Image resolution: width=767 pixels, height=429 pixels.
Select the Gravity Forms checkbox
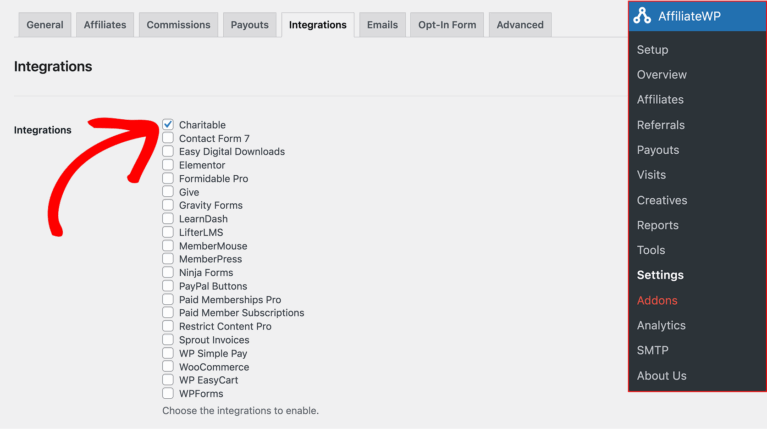tap(168, 205)
